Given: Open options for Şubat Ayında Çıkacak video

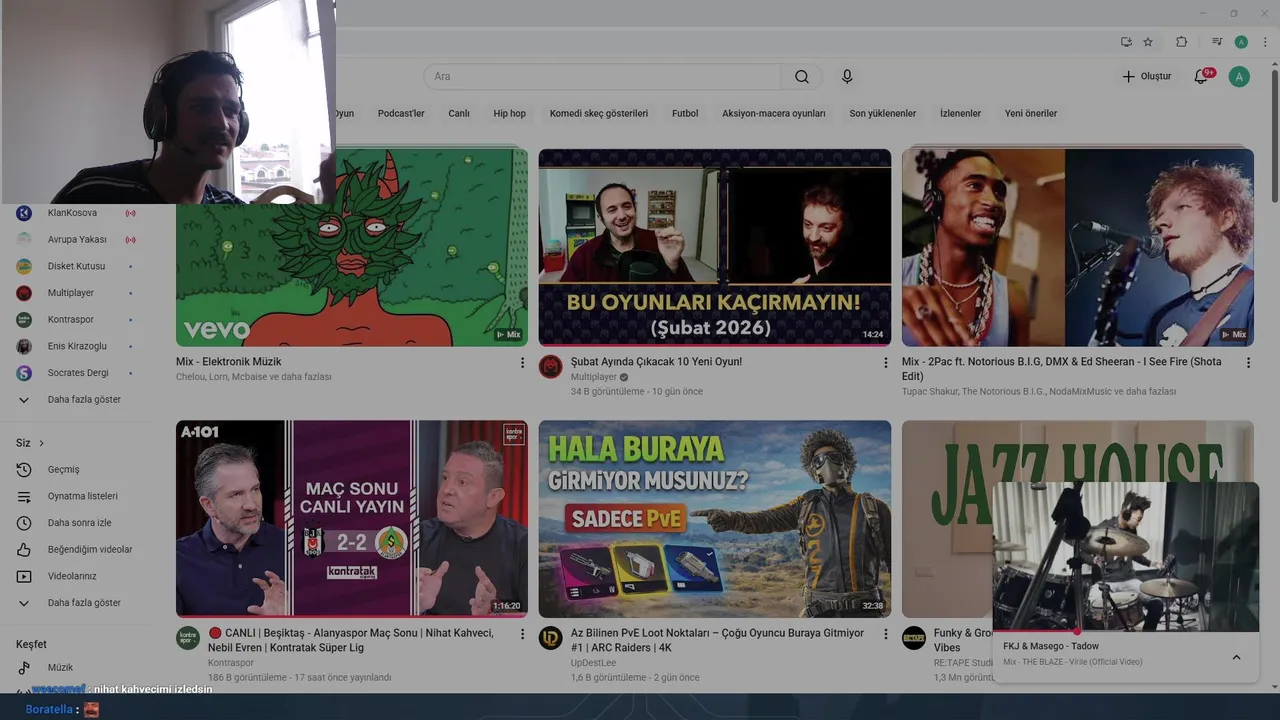Looking at the screenshot, I should click(885, 362).
